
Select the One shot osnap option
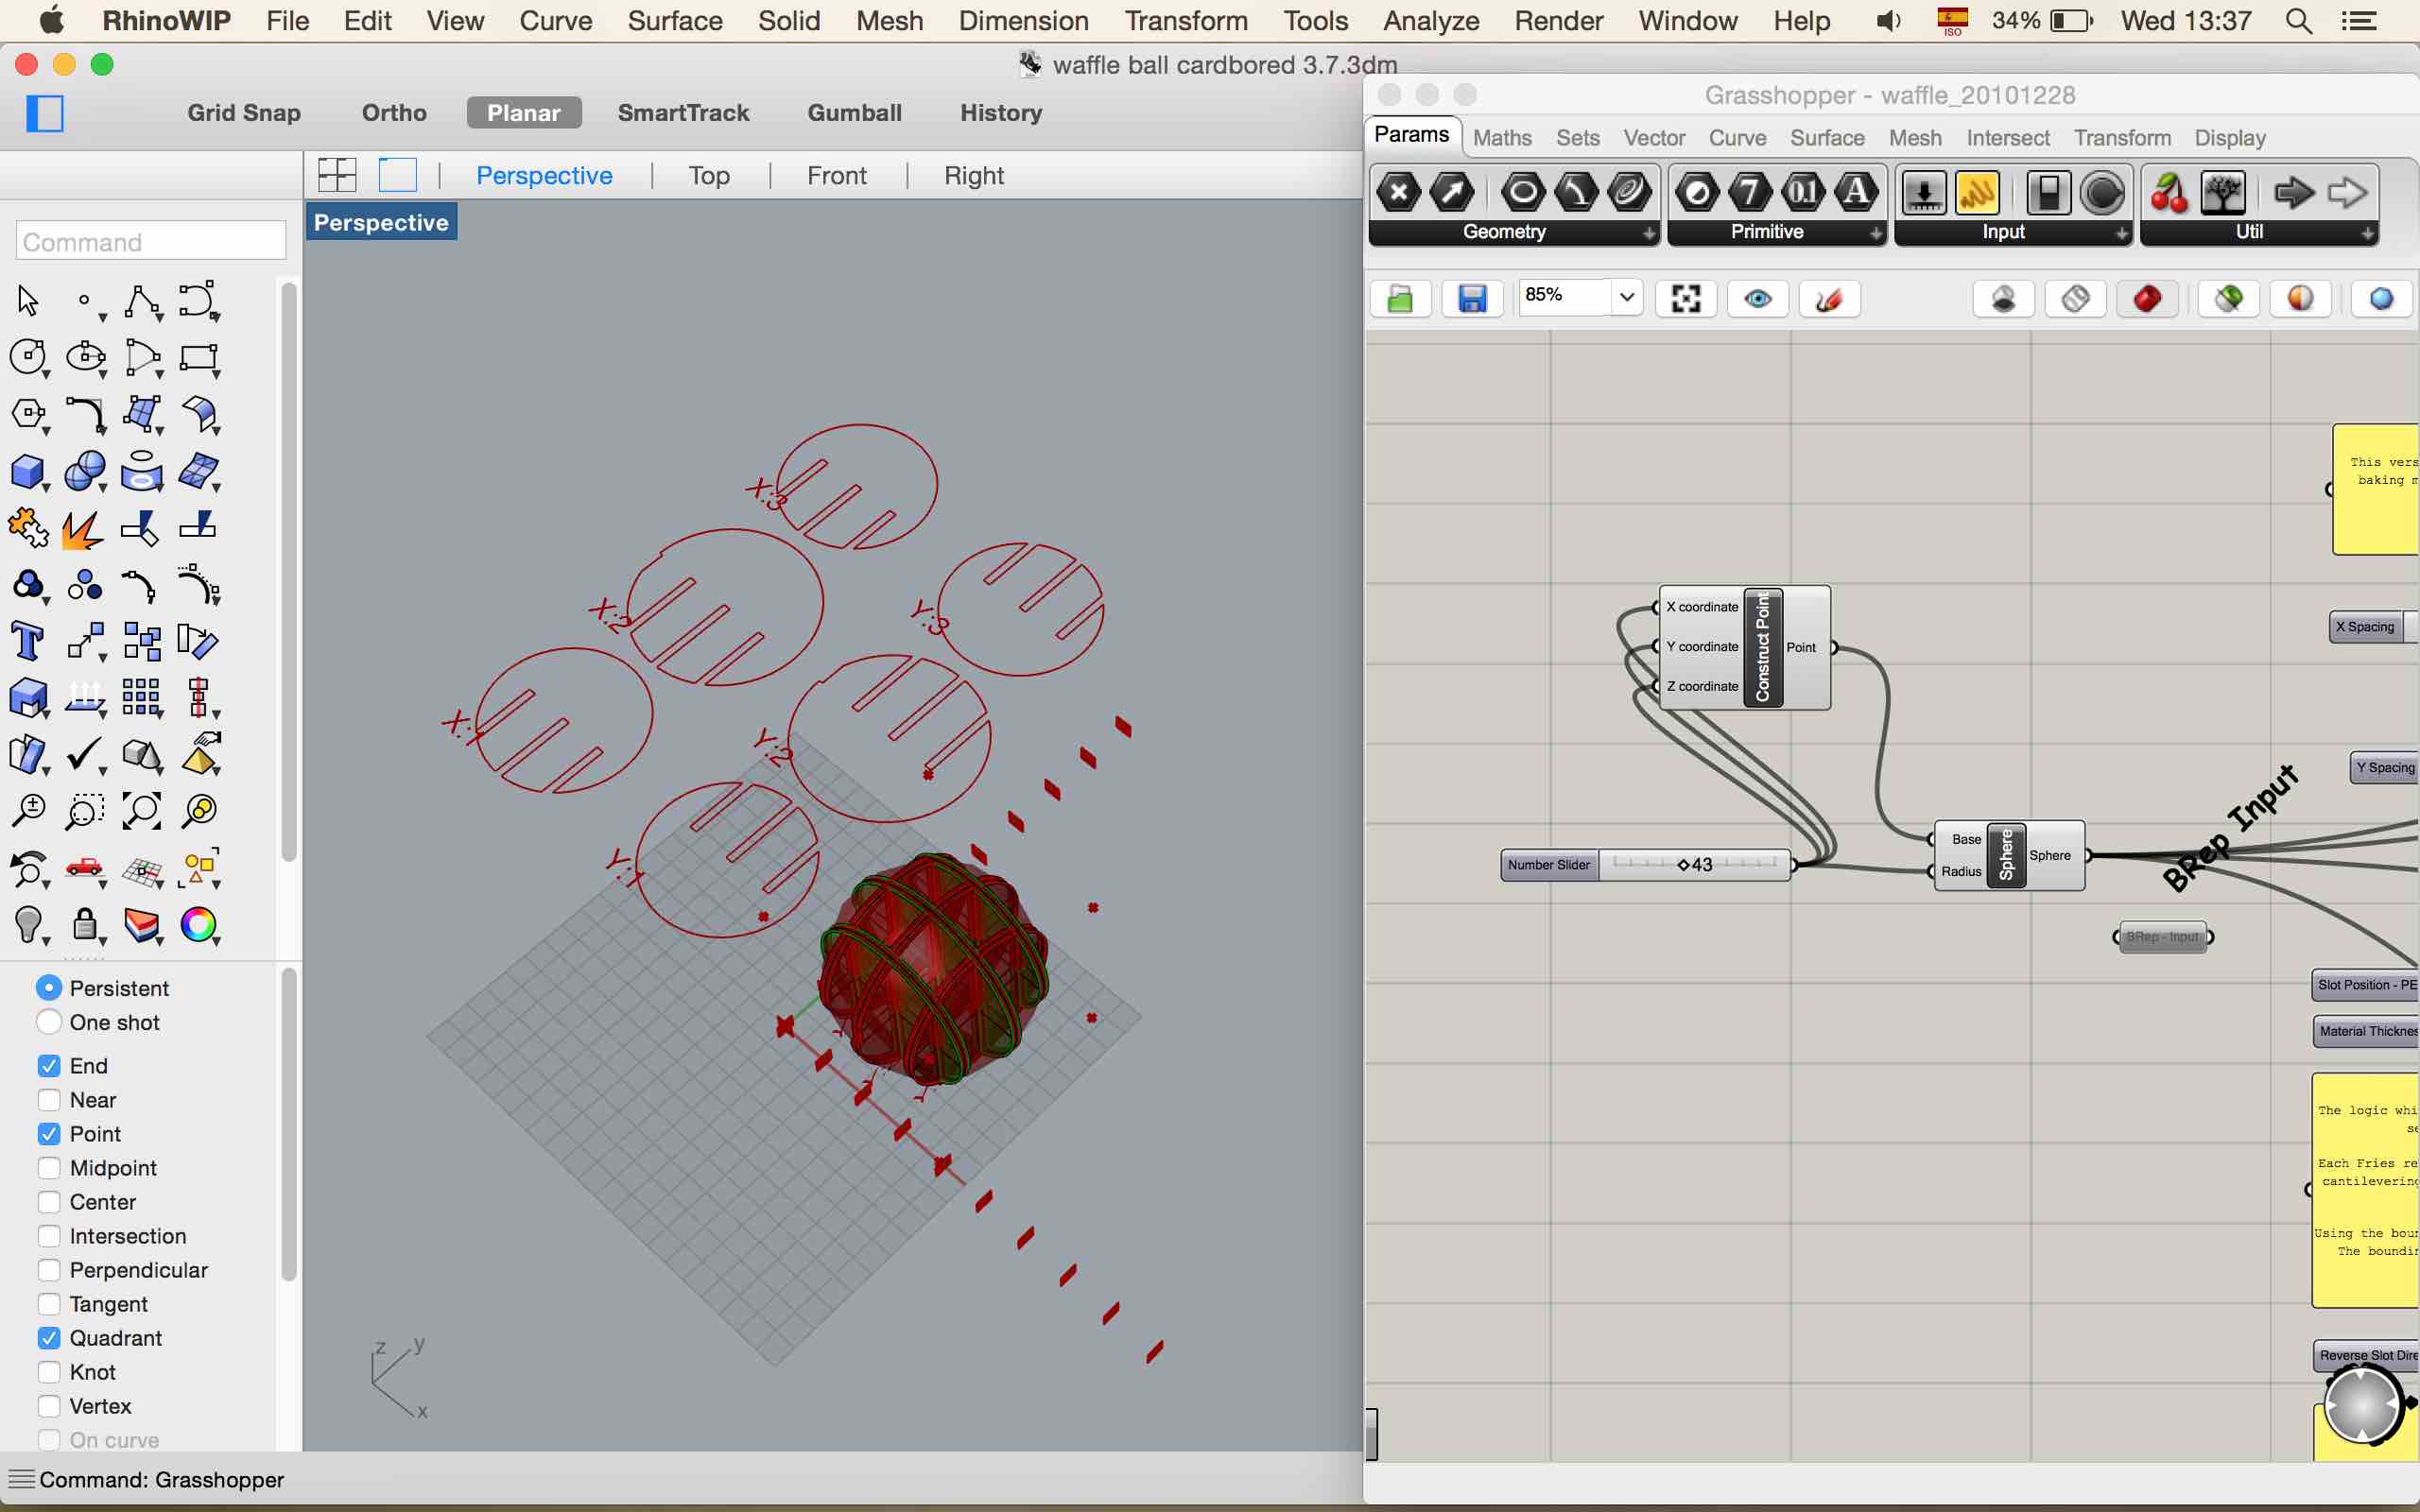coord(49,1022)
